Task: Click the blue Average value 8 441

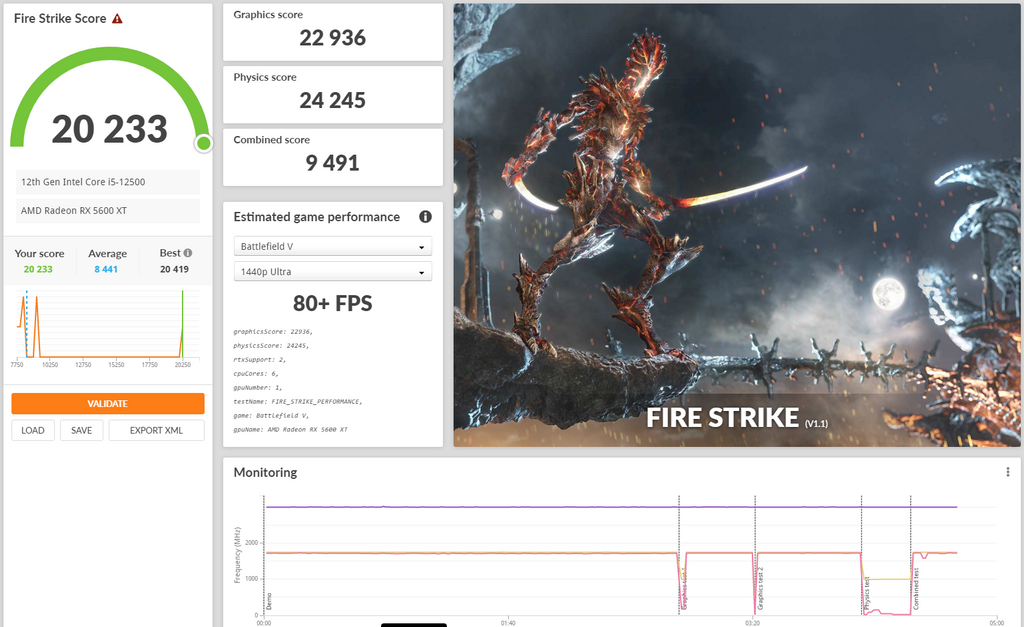Action: pos(106,269)
